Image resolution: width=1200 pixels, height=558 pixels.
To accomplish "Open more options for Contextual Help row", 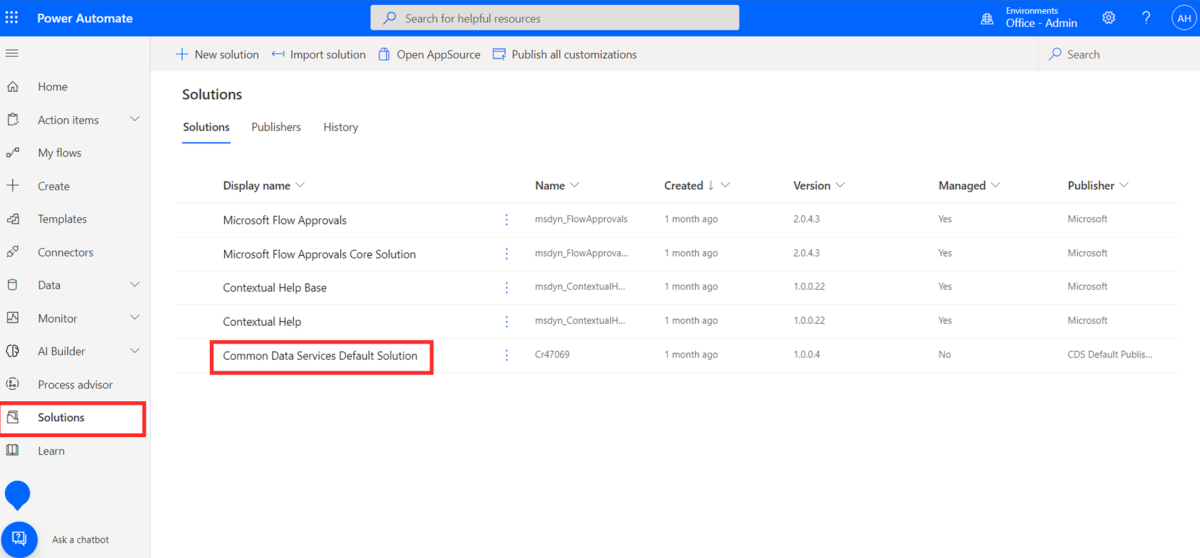I will coord(507,321).
